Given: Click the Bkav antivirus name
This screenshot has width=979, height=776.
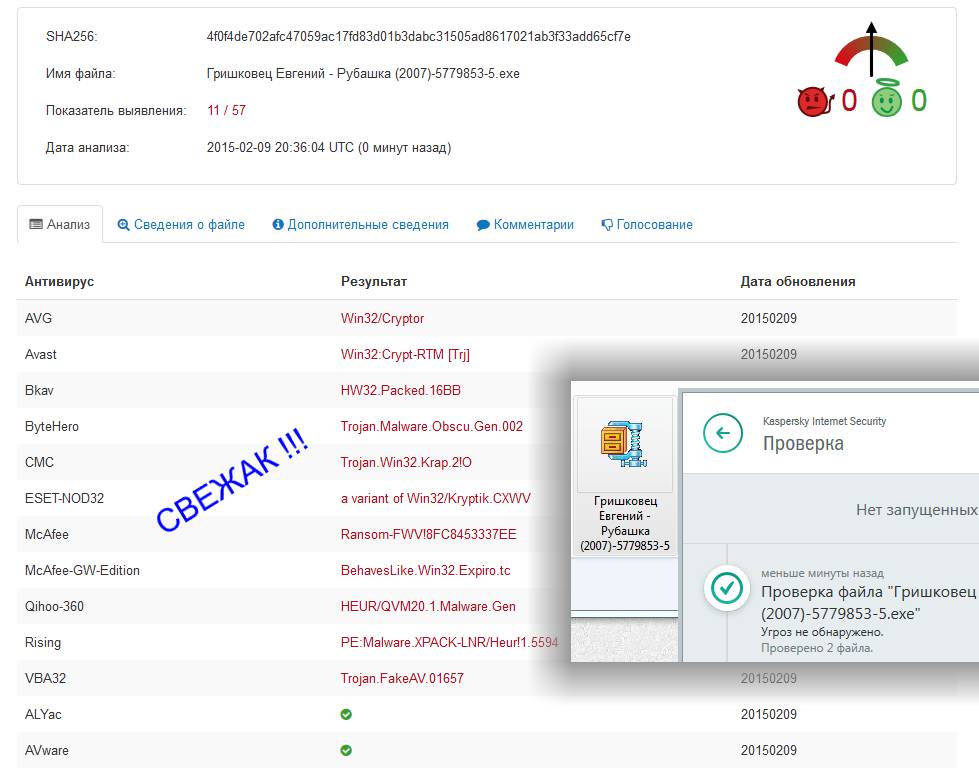Looking at the screenshot, I should point(39,391).
